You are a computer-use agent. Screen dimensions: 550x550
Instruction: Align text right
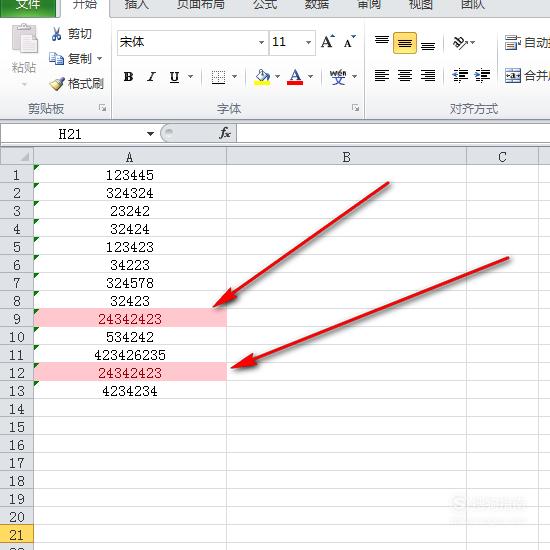(428, 75)
